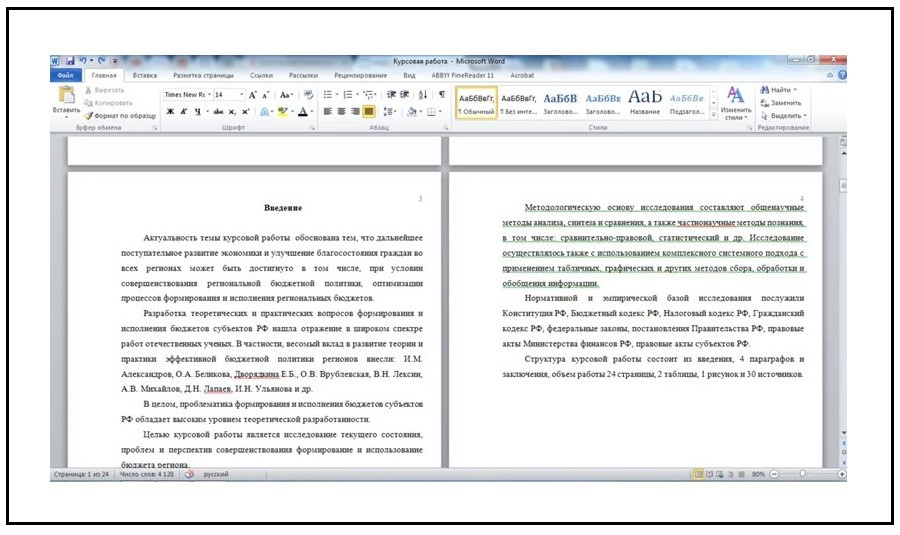Switch to the Вставка ribbon tab

point(144,75)
